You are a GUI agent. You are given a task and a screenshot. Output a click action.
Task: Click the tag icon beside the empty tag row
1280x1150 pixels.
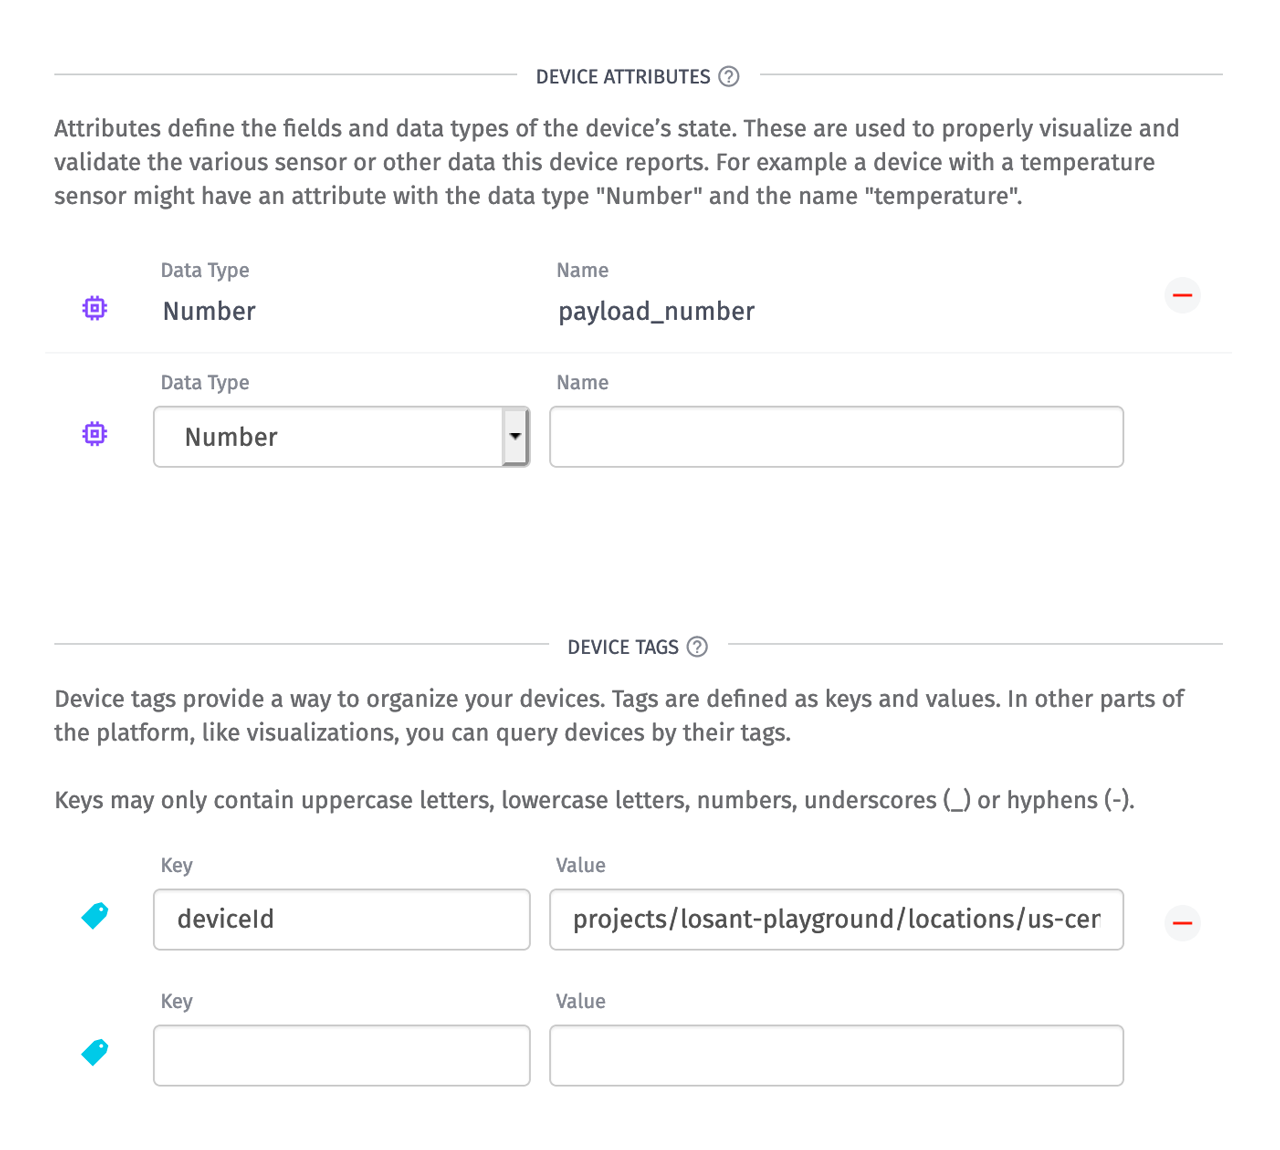[x=94, y=1051]
